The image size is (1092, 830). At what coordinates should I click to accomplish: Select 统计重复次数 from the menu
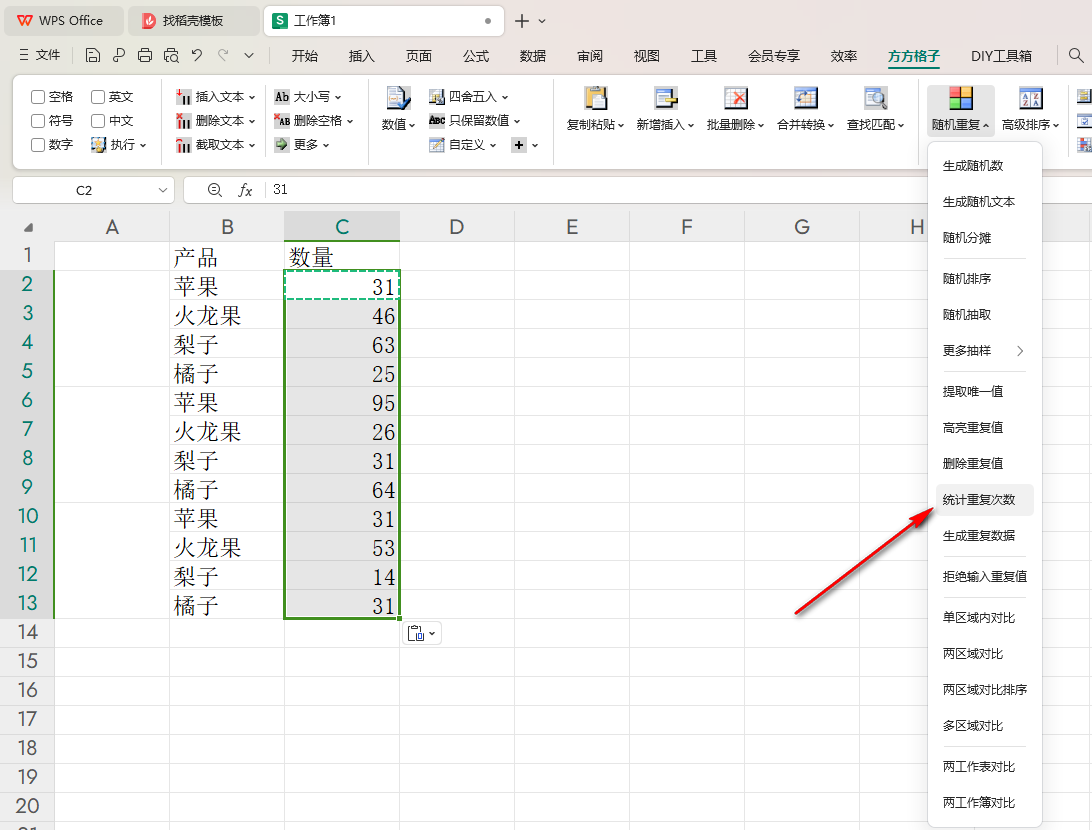[979, 500]
